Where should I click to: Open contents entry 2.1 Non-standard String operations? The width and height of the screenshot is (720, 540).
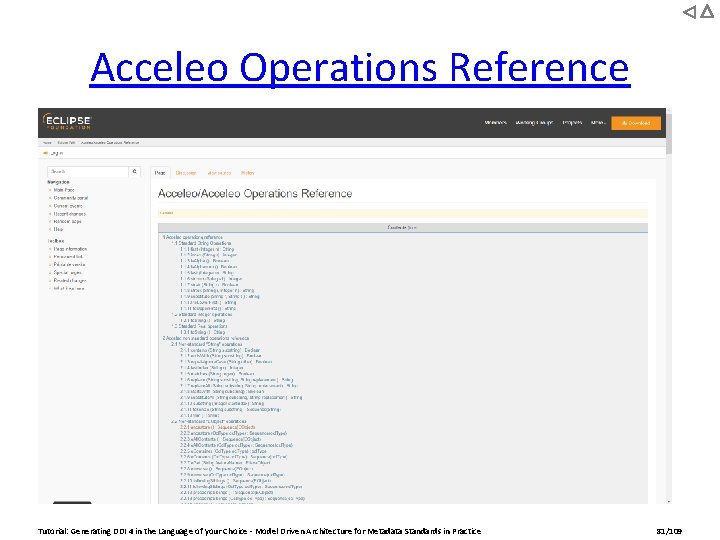pyautogui.click(x=207, y=344)
